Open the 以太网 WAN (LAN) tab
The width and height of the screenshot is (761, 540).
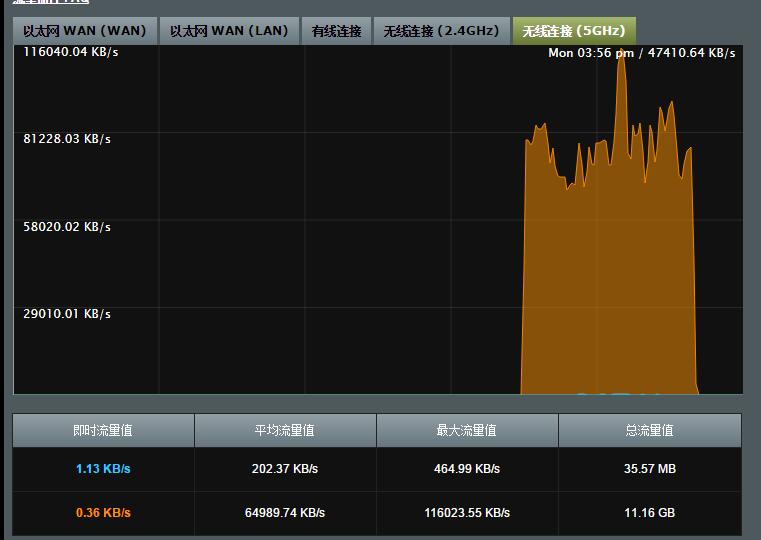coord(229,31)
